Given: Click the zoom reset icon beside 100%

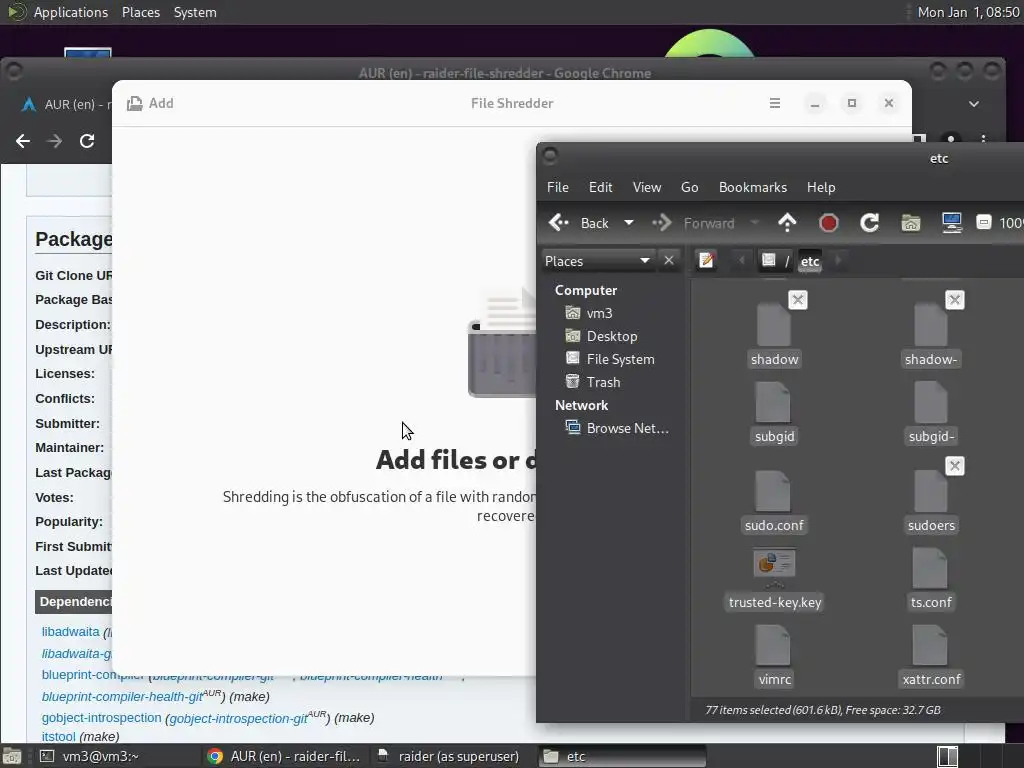Looking at the screenshot, I should (984, 223).
